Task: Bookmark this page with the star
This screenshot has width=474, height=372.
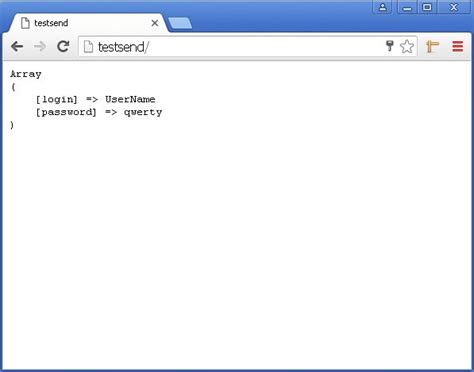Action: [407, 46]
